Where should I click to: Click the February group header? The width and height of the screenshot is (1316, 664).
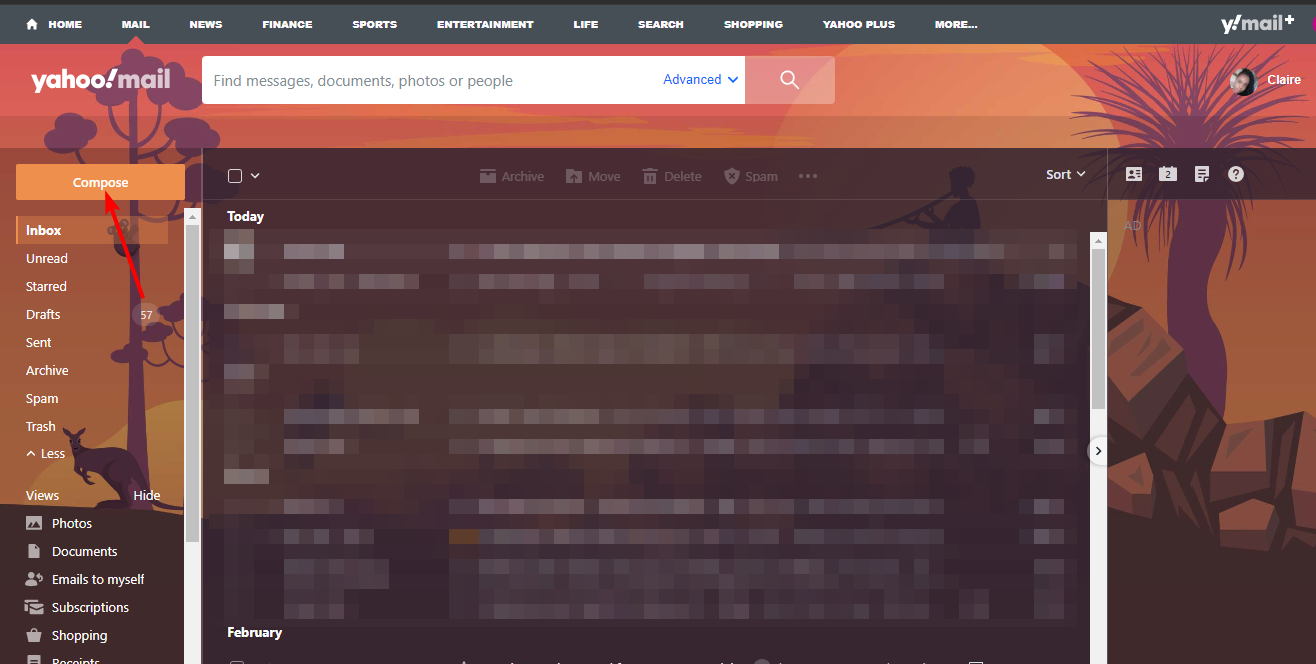[254, 632]
